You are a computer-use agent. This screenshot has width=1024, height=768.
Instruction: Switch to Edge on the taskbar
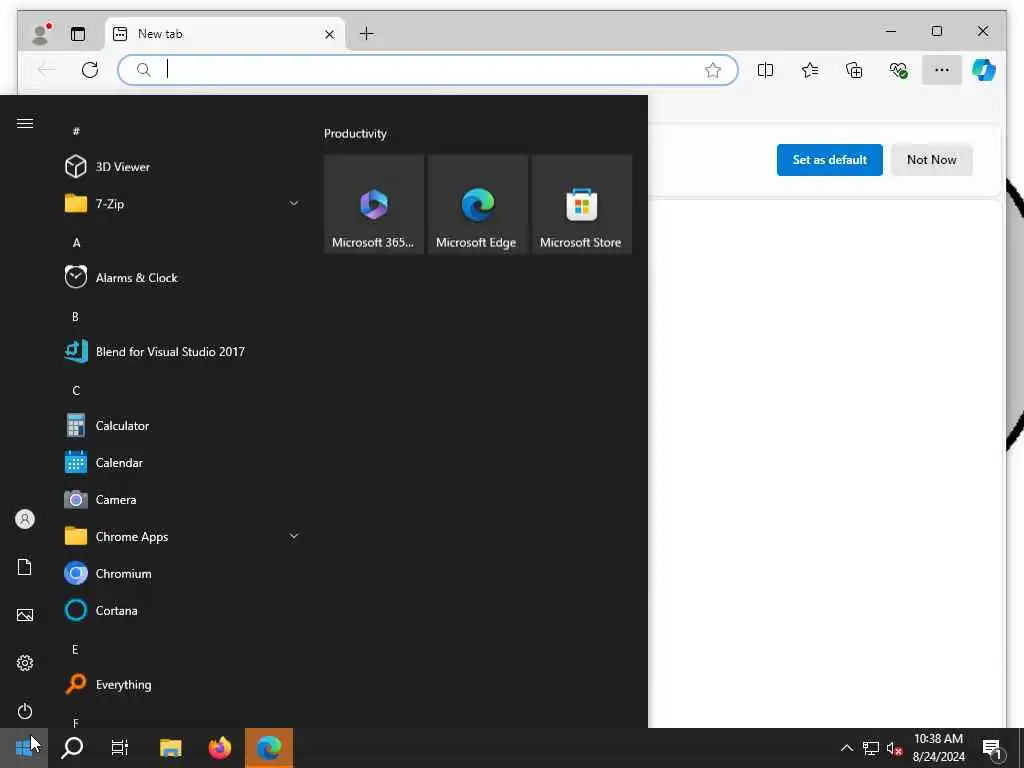[x=268, y=748]
